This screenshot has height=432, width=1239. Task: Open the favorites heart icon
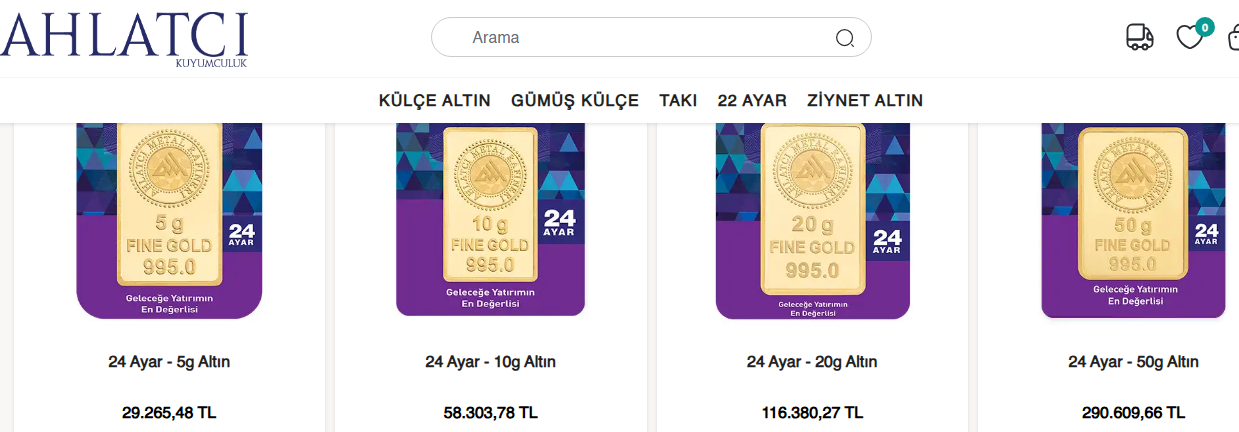pos(1189,37)
